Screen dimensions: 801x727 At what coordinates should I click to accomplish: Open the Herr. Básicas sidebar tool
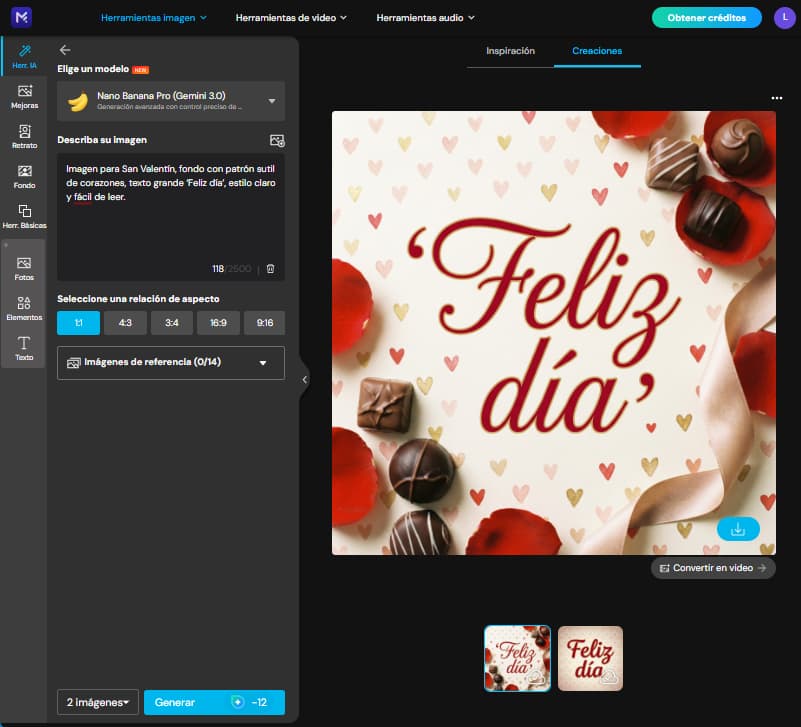24,217
